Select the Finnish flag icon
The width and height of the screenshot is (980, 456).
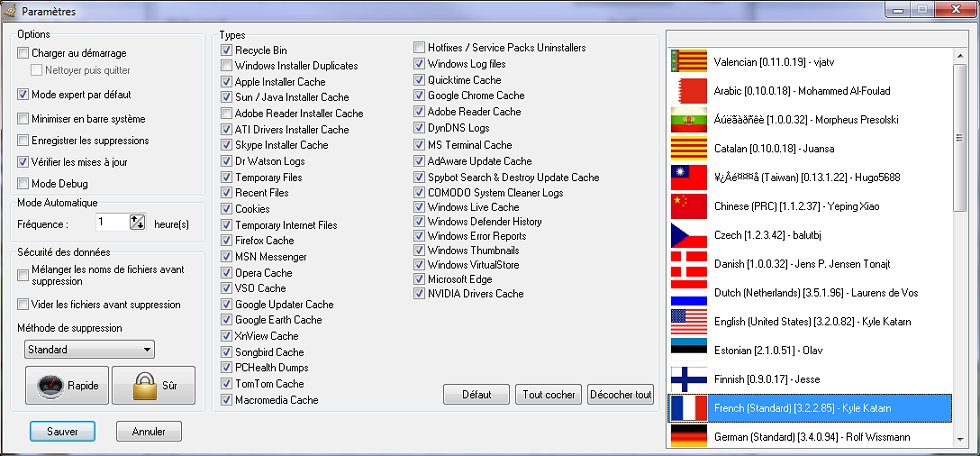(689, 379)
